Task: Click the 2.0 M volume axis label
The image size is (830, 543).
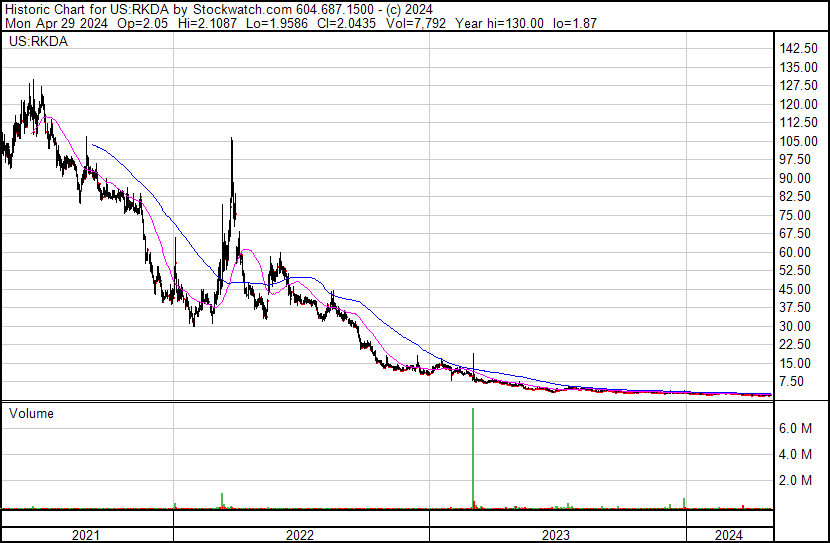Action: point(799,481)
